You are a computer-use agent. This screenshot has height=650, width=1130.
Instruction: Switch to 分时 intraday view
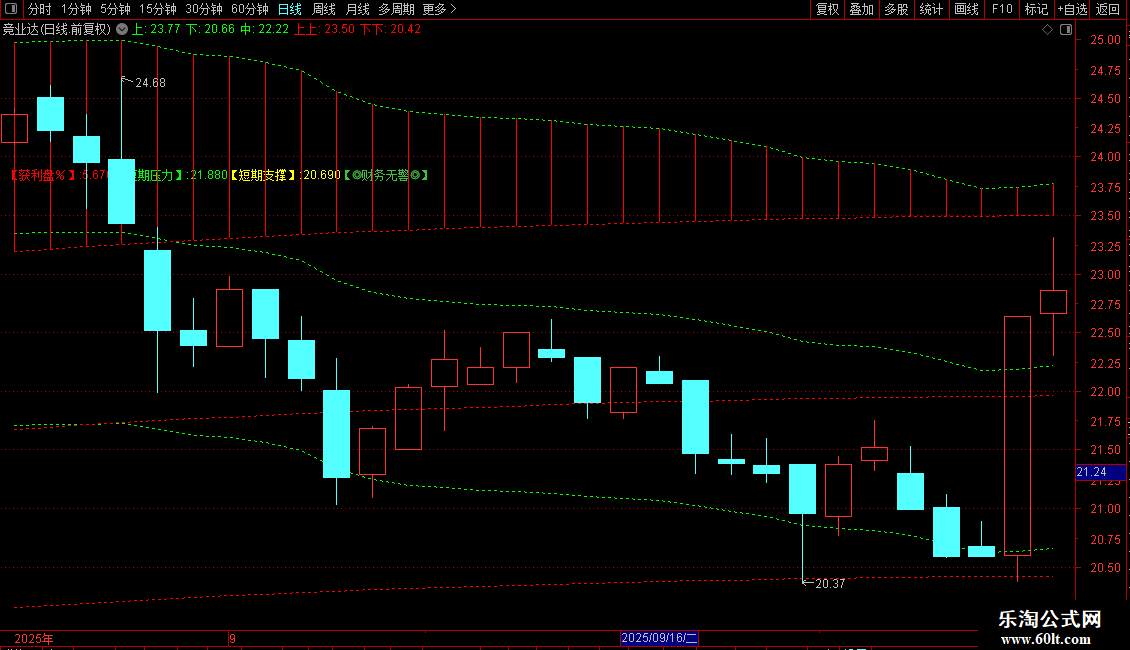point(40,9)
